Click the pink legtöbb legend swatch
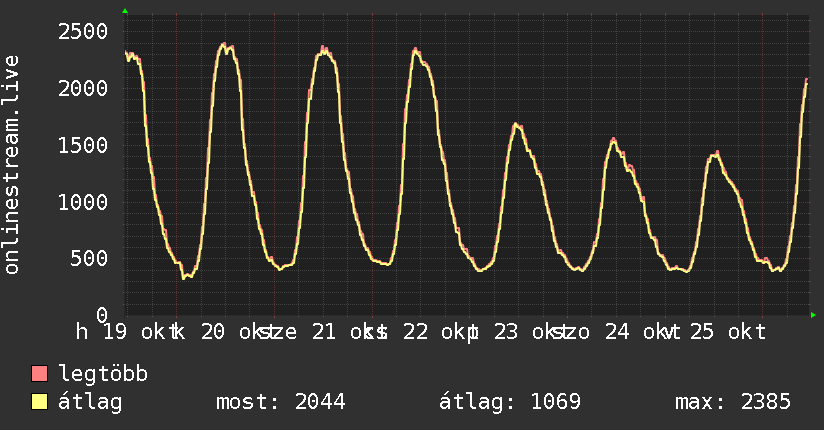This screenshot has height=430, width=824. pos(39,373)
